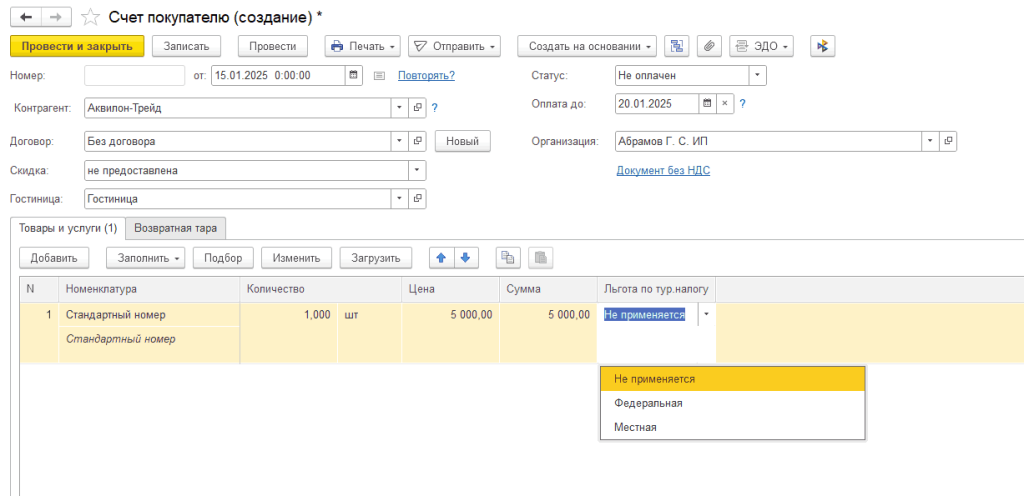Switch to the Возвратная тара tab
This screenshot has width=1024, height=496.
[176, 228]
